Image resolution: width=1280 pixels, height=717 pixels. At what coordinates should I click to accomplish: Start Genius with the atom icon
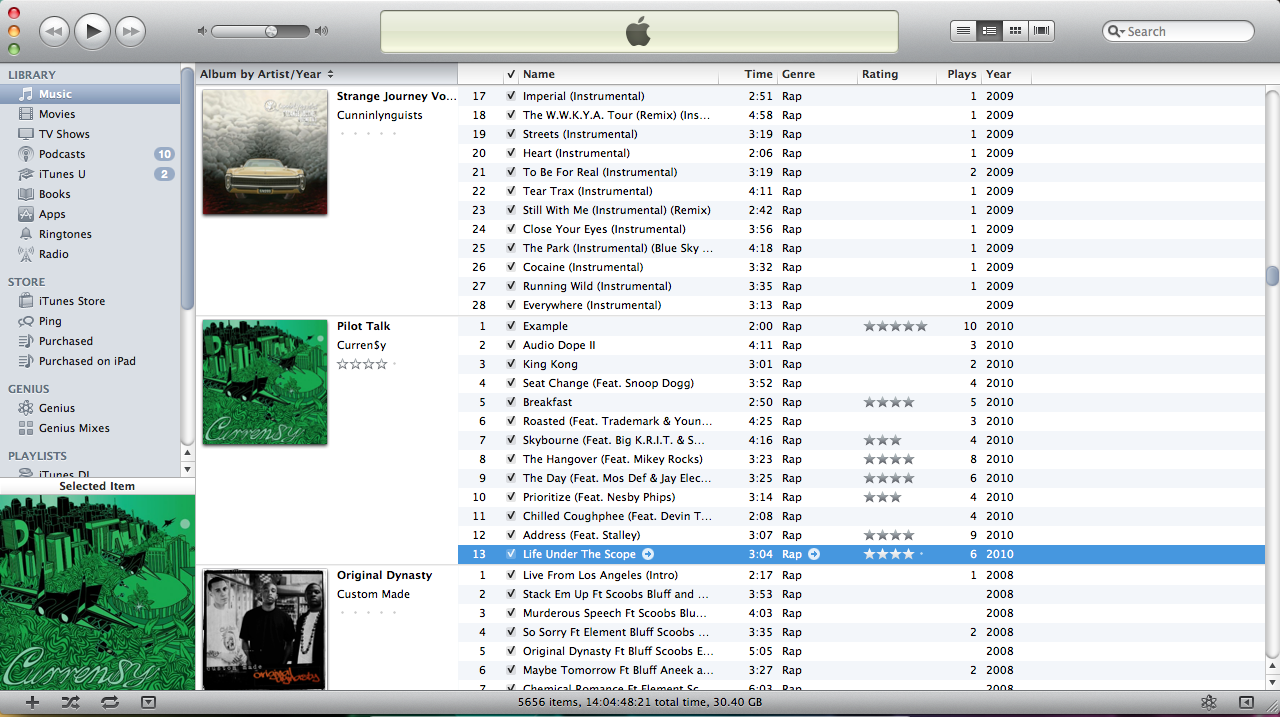[x=1209, y=702]
